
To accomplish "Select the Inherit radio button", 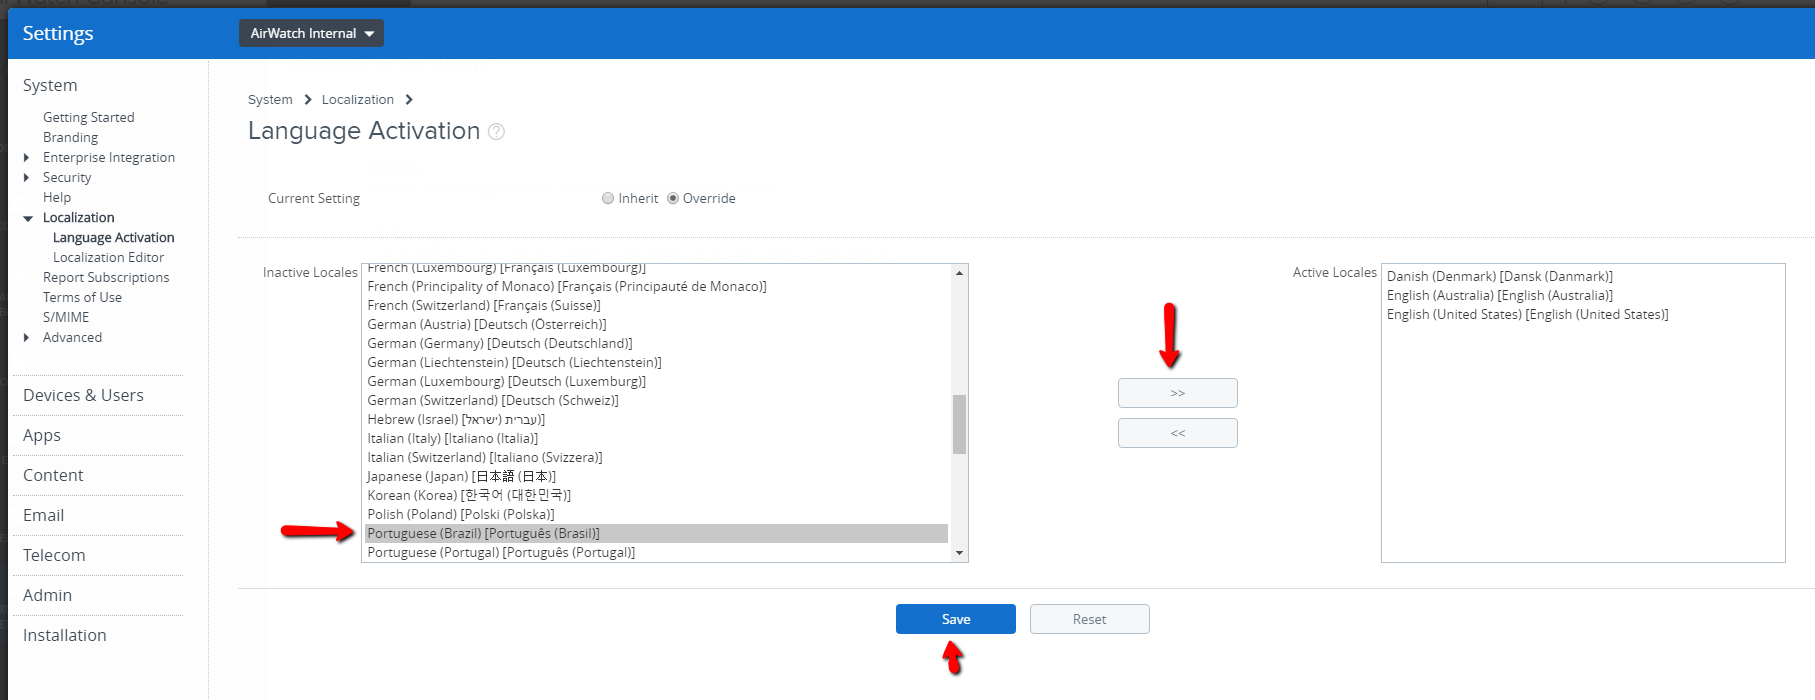I will (608, 198).
